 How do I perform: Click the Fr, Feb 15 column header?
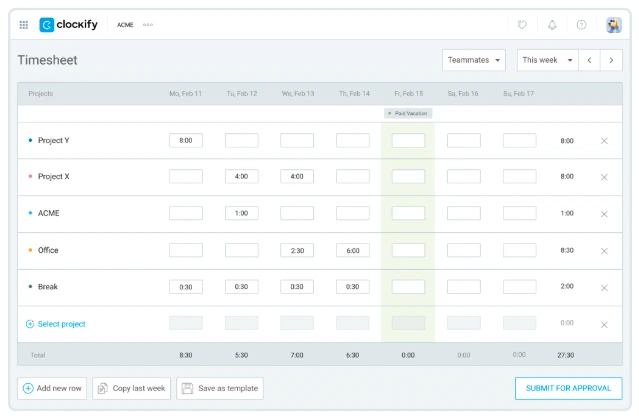click(x=409, y=94)
